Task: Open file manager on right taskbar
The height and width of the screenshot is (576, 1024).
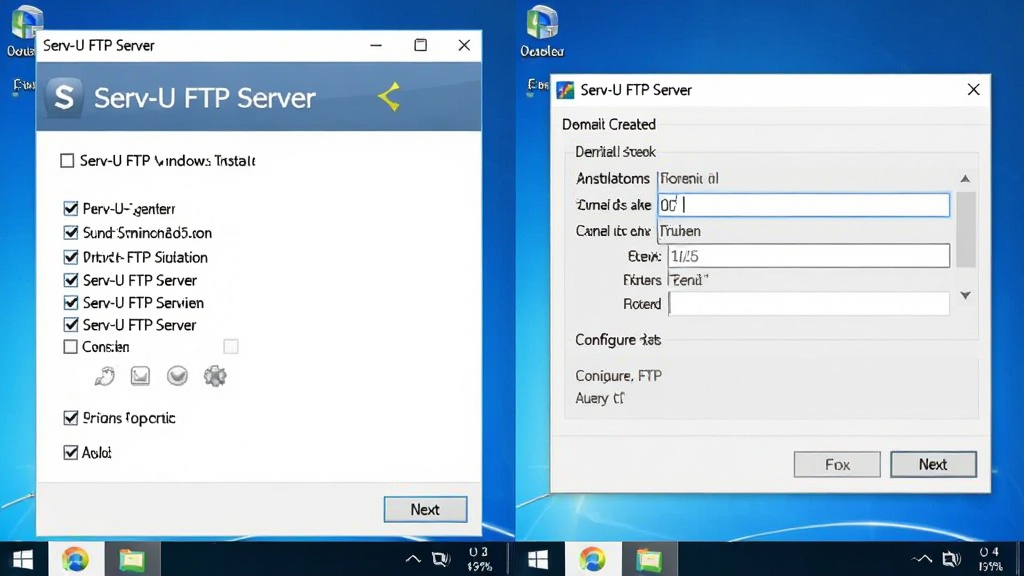Action: pos(648,560)
